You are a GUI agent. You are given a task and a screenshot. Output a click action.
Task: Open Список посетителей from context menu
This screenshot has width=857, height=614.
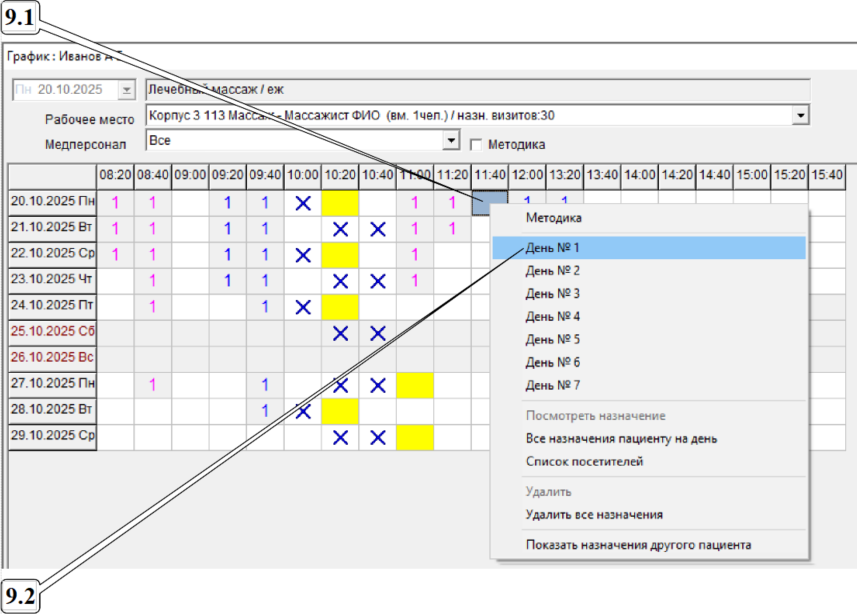(x=584, y=462)
